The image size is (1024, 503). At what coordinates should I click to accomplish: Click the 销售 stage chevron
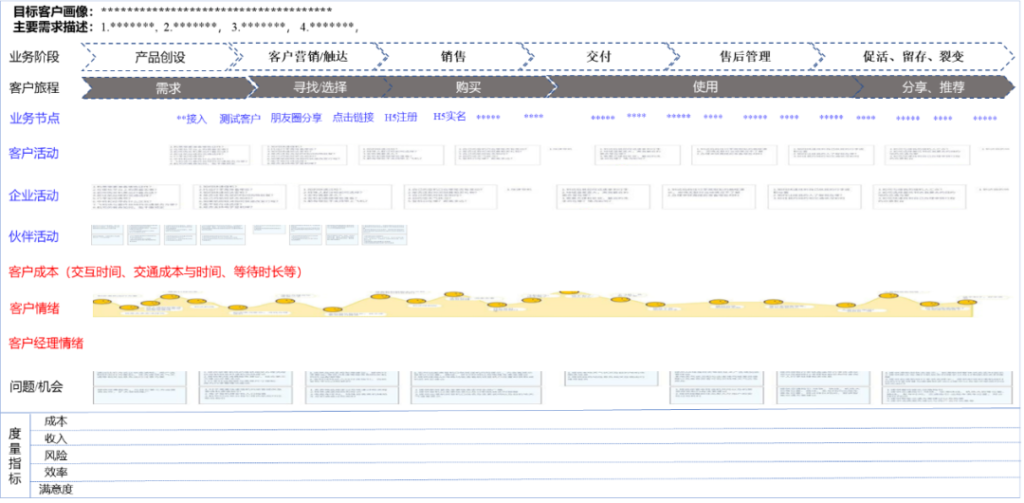click(x=453, y=57)
